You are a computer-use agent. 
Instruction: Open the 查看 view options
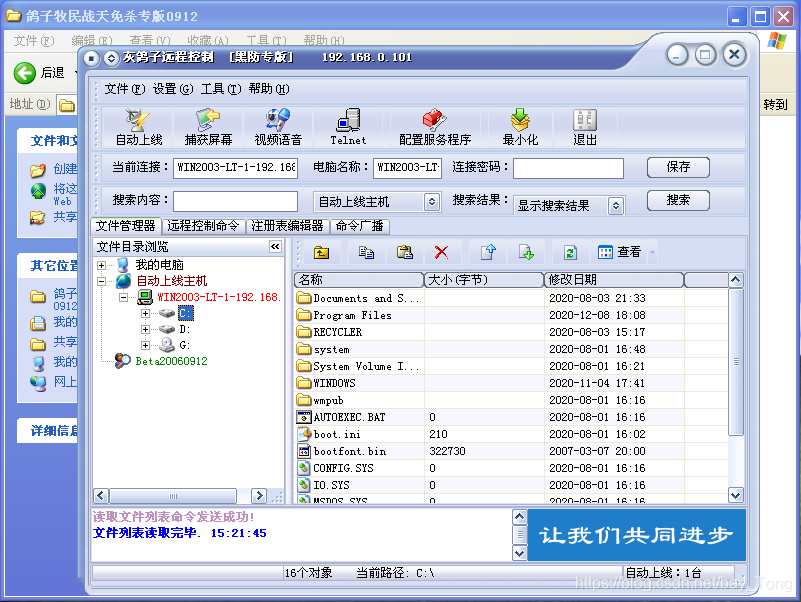[x=620, y=252]
